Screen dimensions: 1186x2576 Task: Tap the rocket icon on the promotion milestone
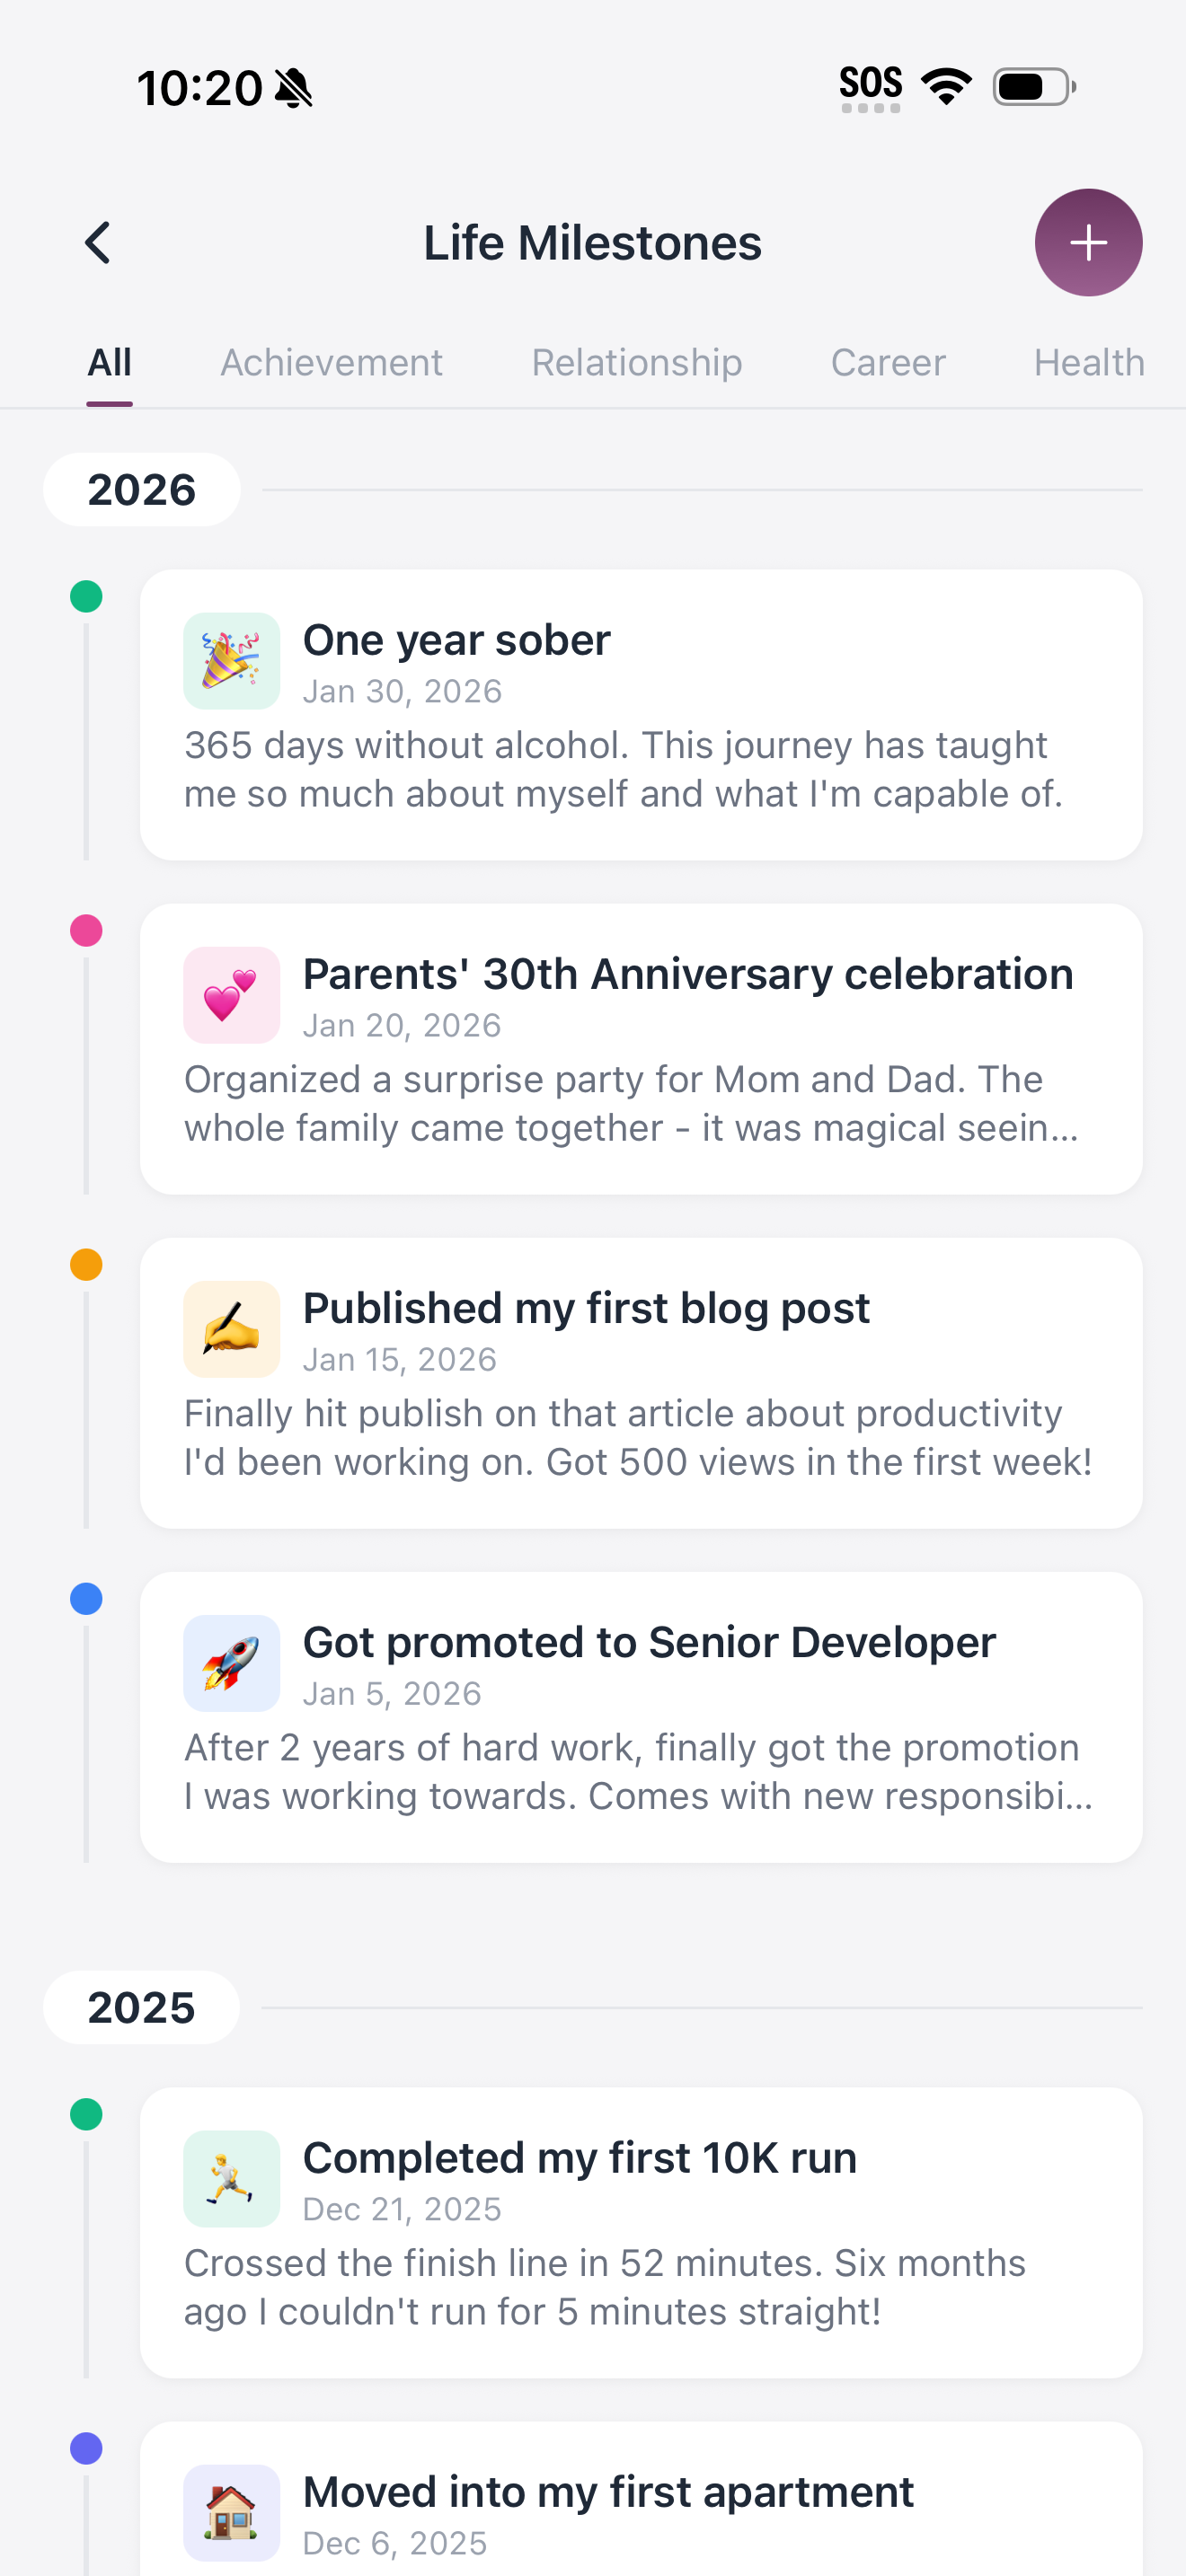(231, 1663)
